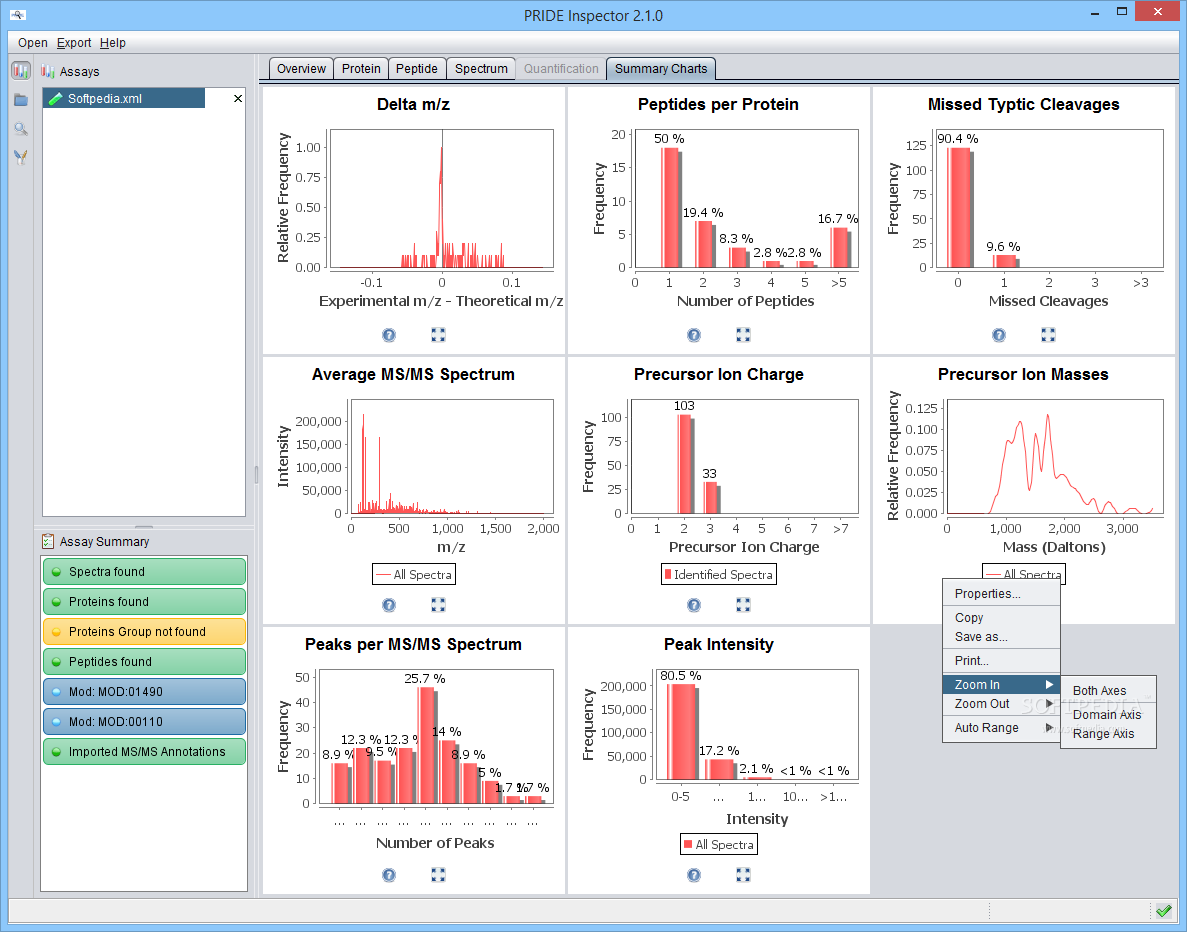Expand the Zoom In submenu
1187x932 pixels.
pyautogui.click(x=1001, y=684)
